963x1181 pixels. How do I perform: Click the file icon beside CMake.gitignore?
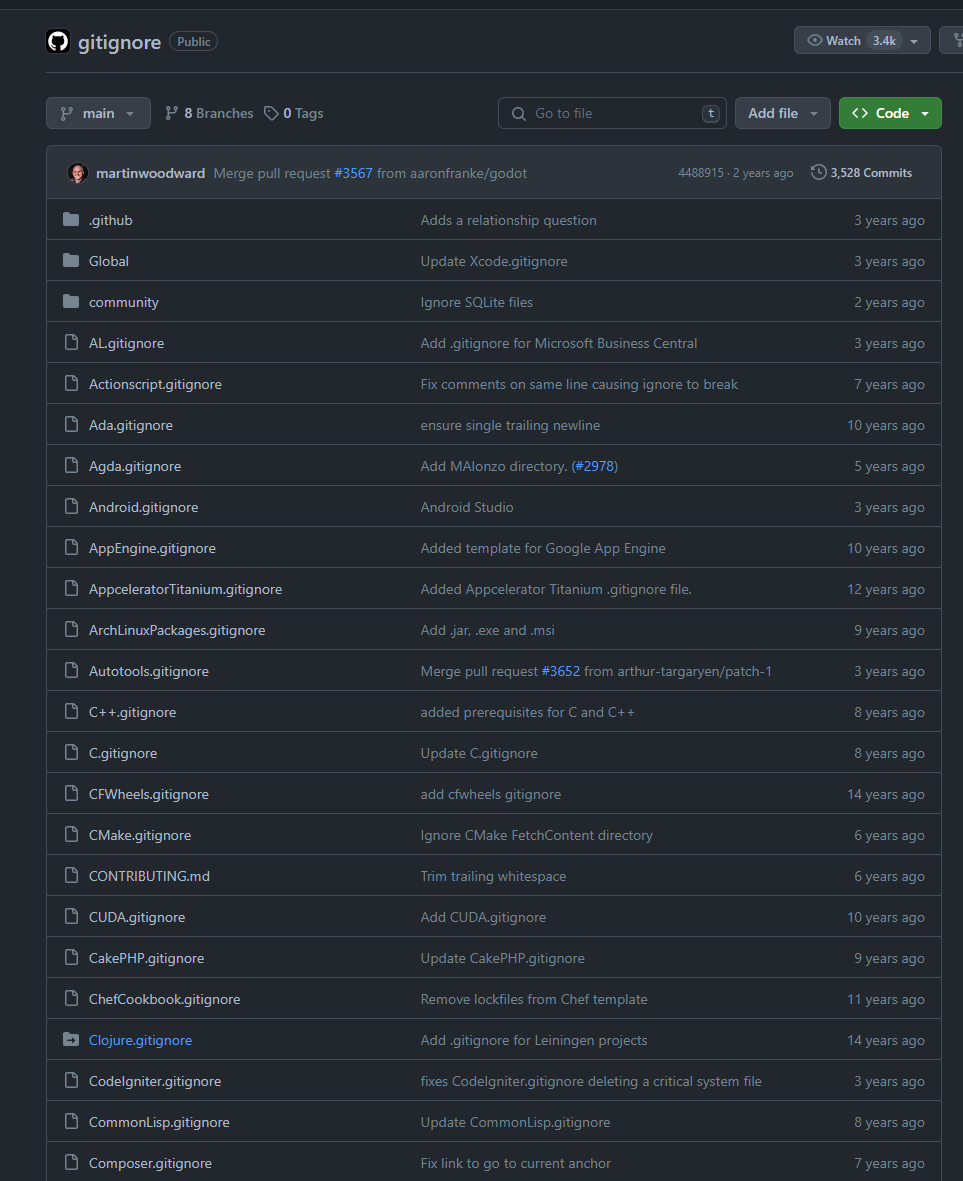coord(72,835)
